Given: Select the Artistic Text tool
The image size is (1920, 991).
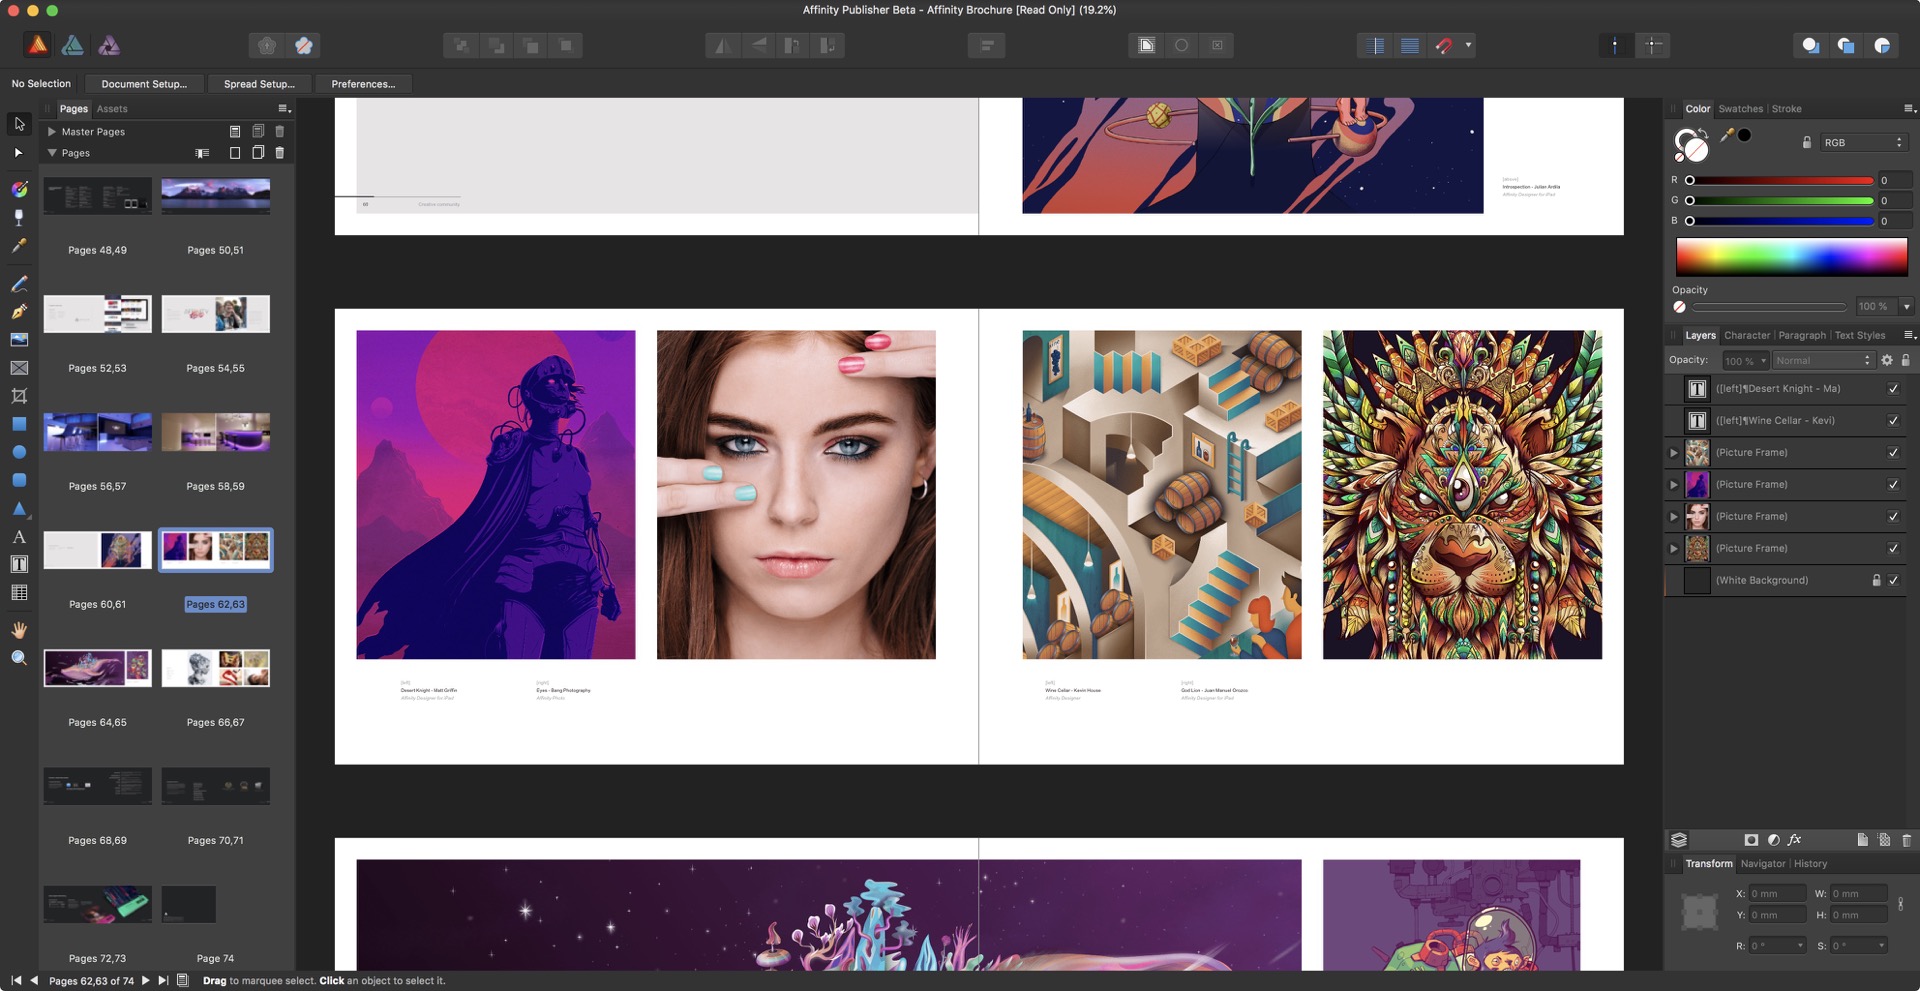Looking at the screenshot, I should [x=19, y=537].
